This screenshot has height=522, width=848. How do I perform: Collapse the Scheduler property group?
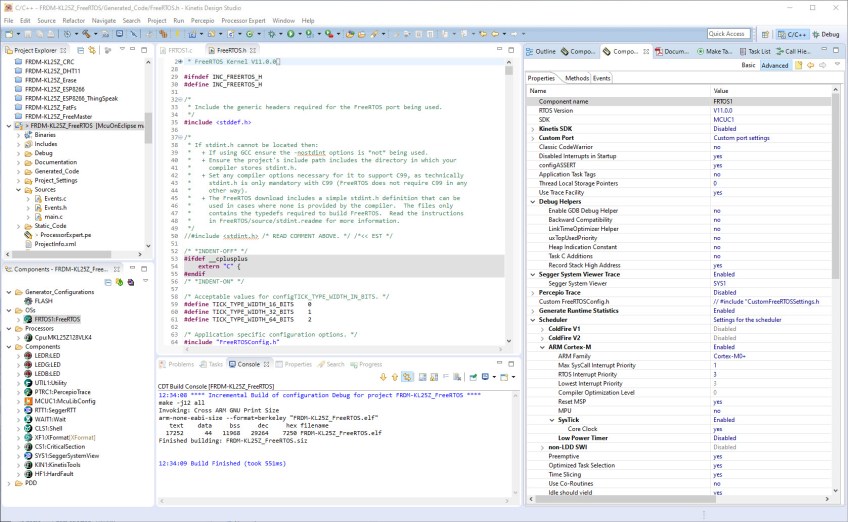click(531, 319)
